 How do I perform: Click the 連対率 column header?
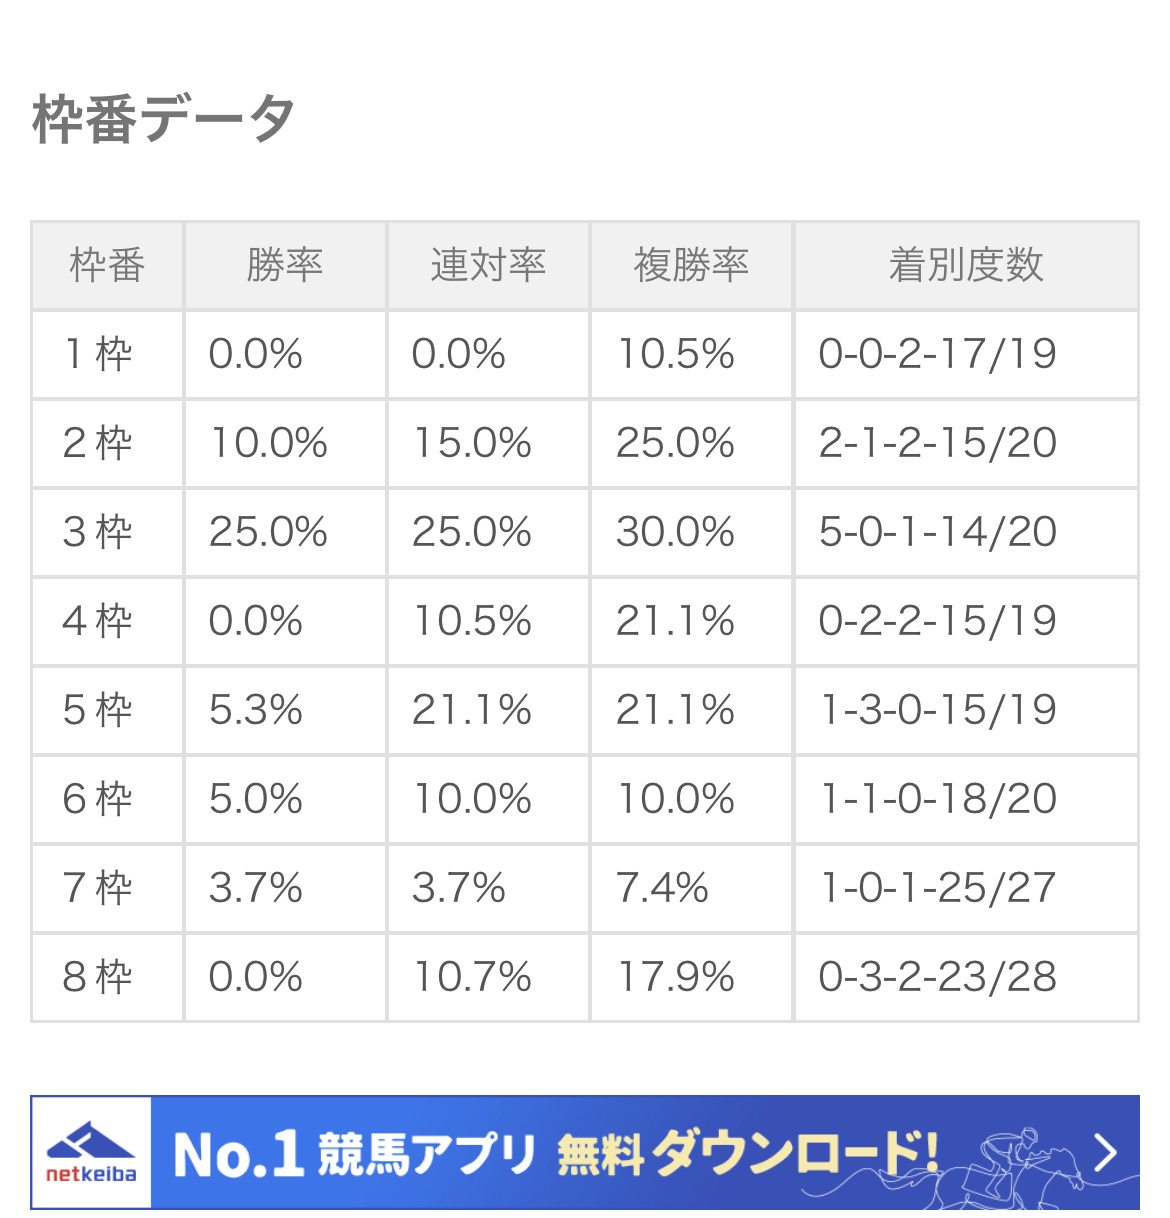[488, 266]
